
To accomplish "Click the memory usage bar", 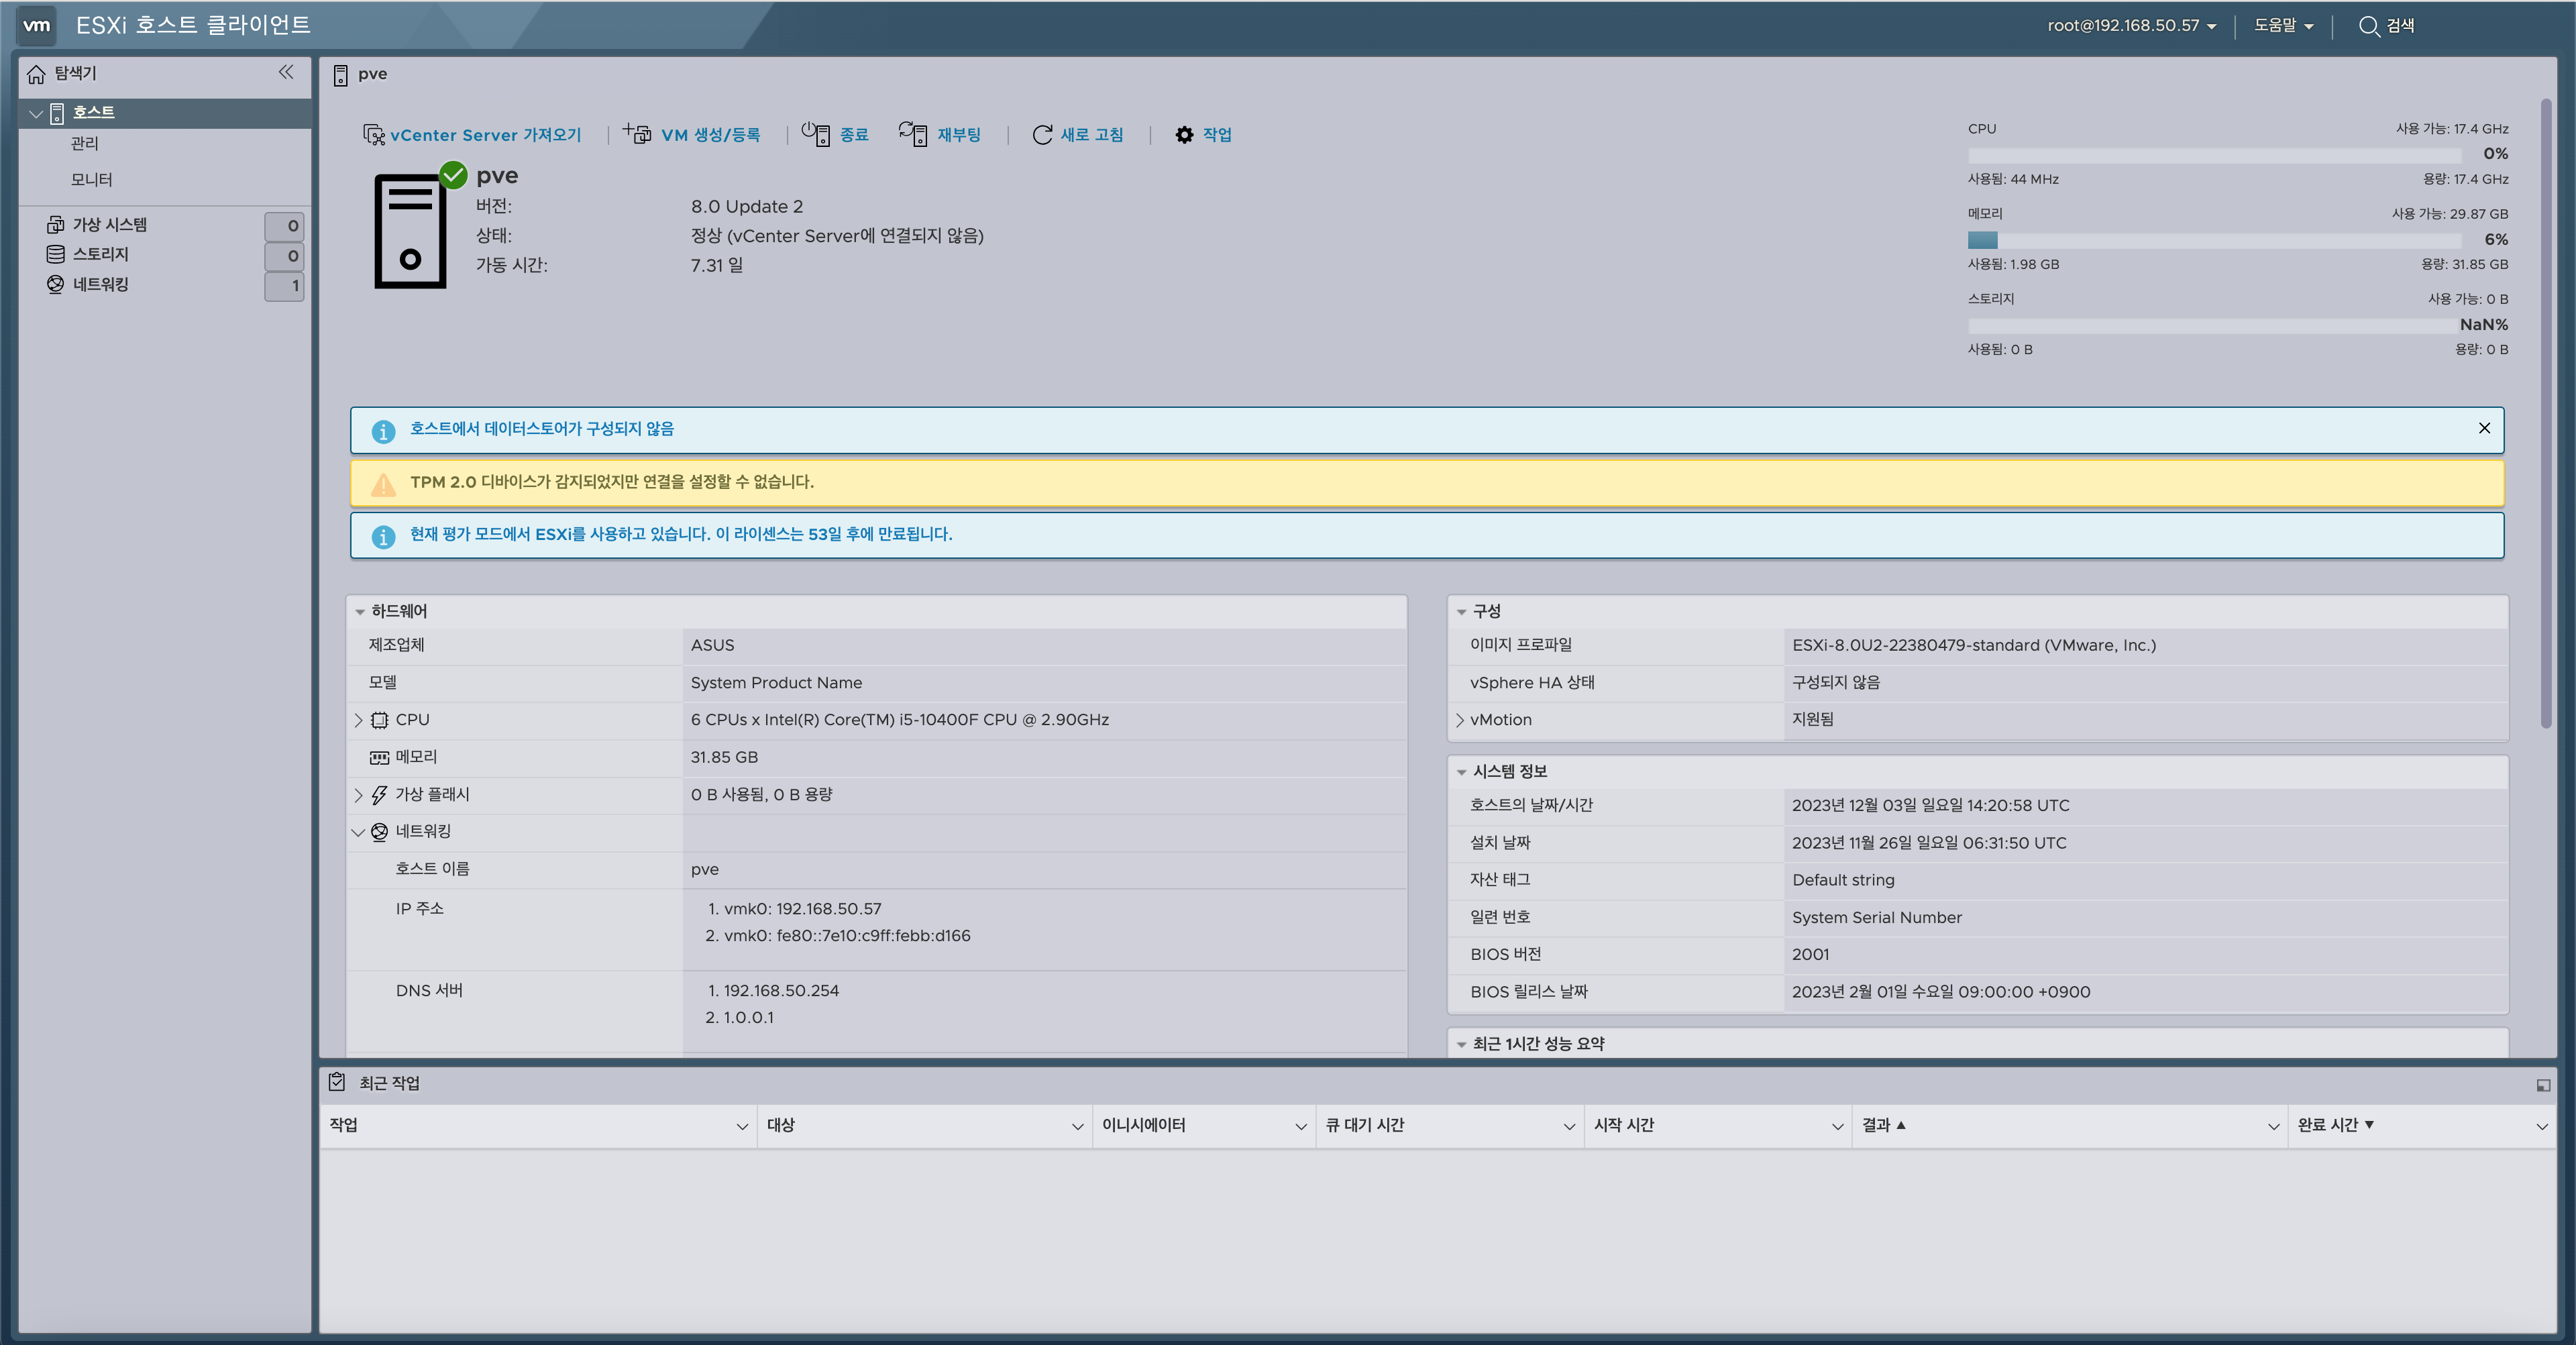I will click(x=2213, y=240).
